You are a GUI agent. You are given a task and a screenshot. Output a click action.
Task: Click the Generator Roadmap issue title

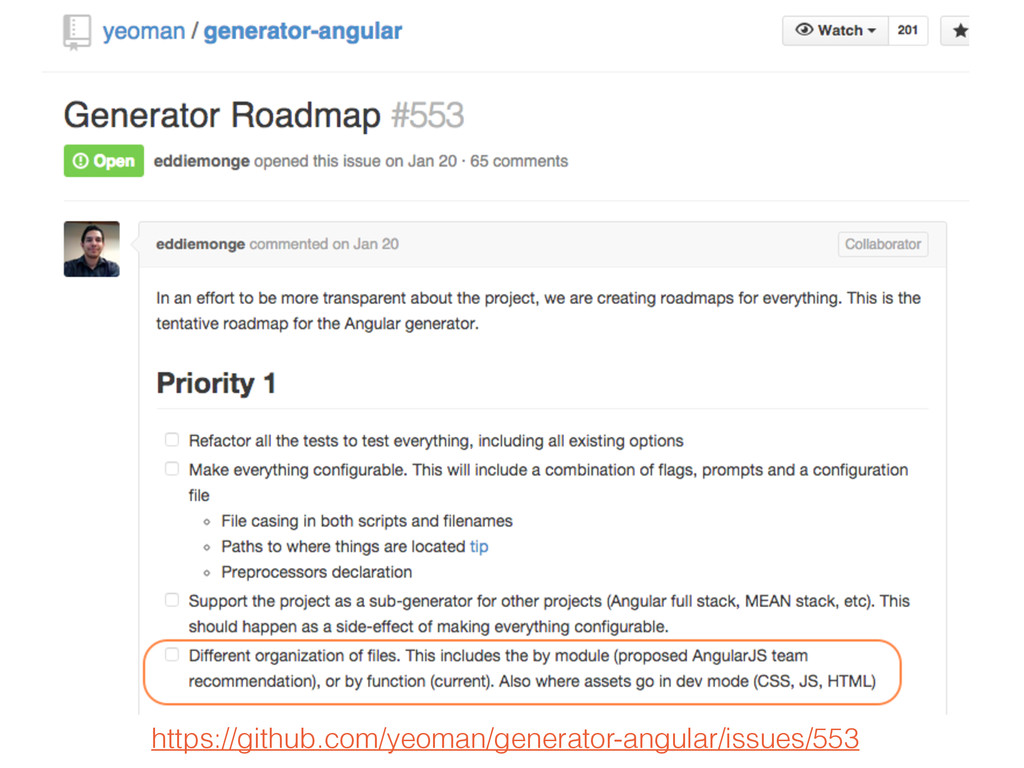[x=222, y=115]
